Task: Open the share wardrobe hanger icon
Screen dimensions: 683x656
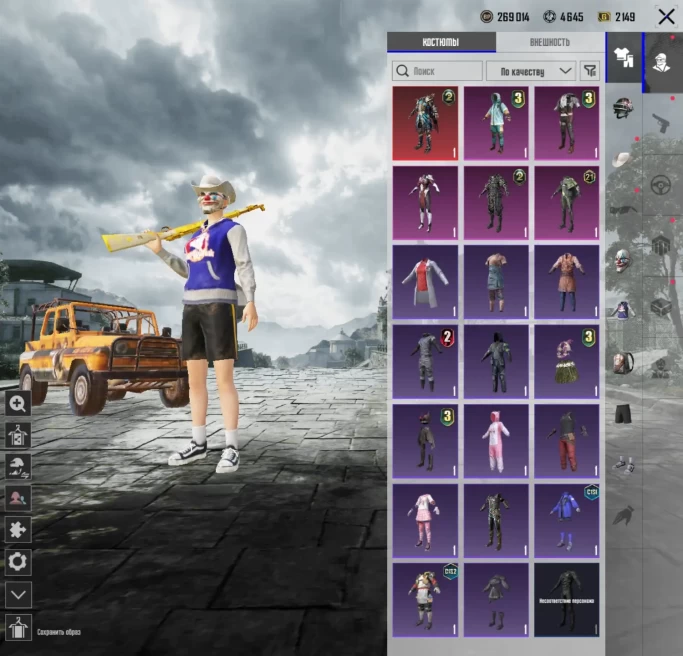Action: (x=18, y=435)
